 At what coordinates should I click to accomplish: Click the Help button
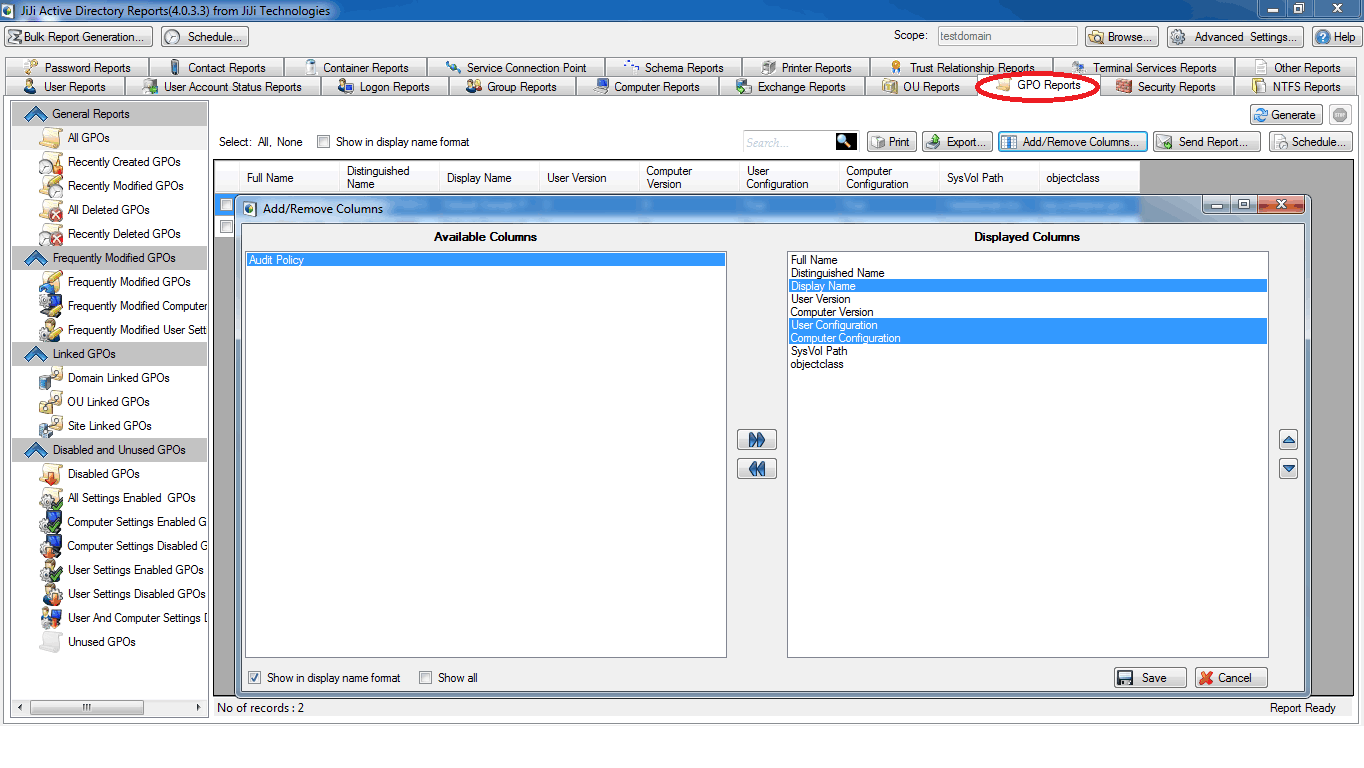pos(1336,37)
